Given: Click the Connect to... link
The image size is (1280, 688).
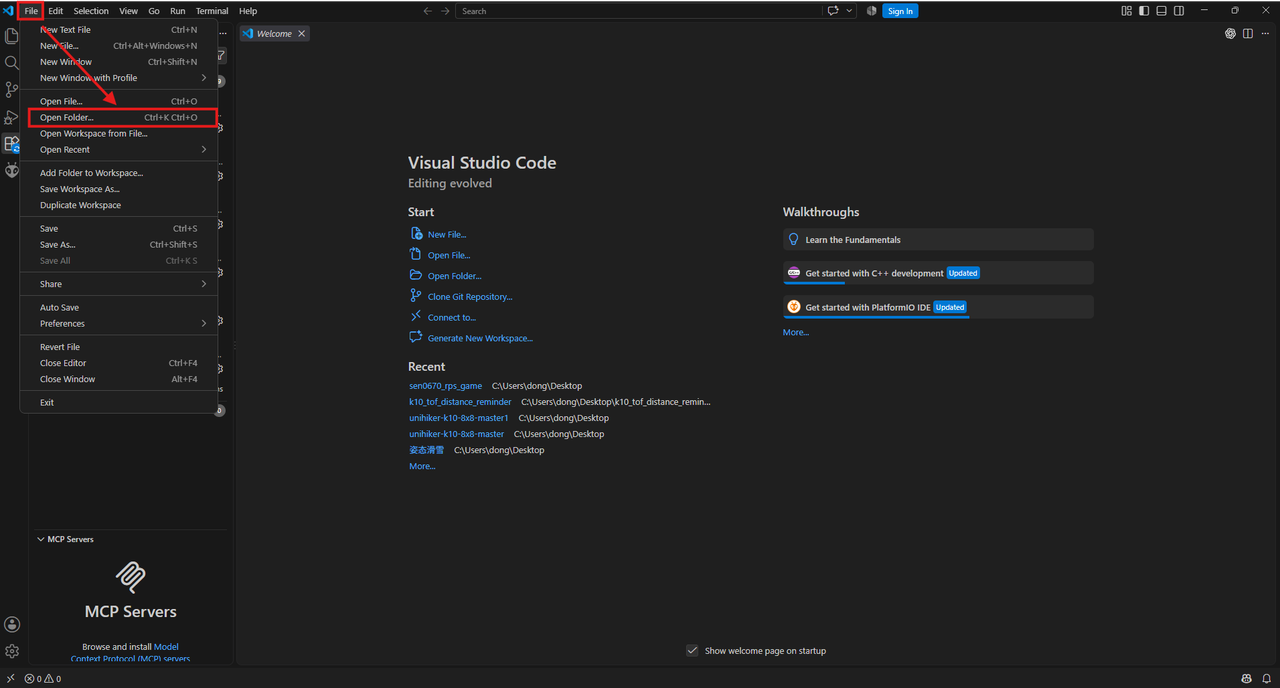Looking at the screenshot, I should [x=452, y=317].
